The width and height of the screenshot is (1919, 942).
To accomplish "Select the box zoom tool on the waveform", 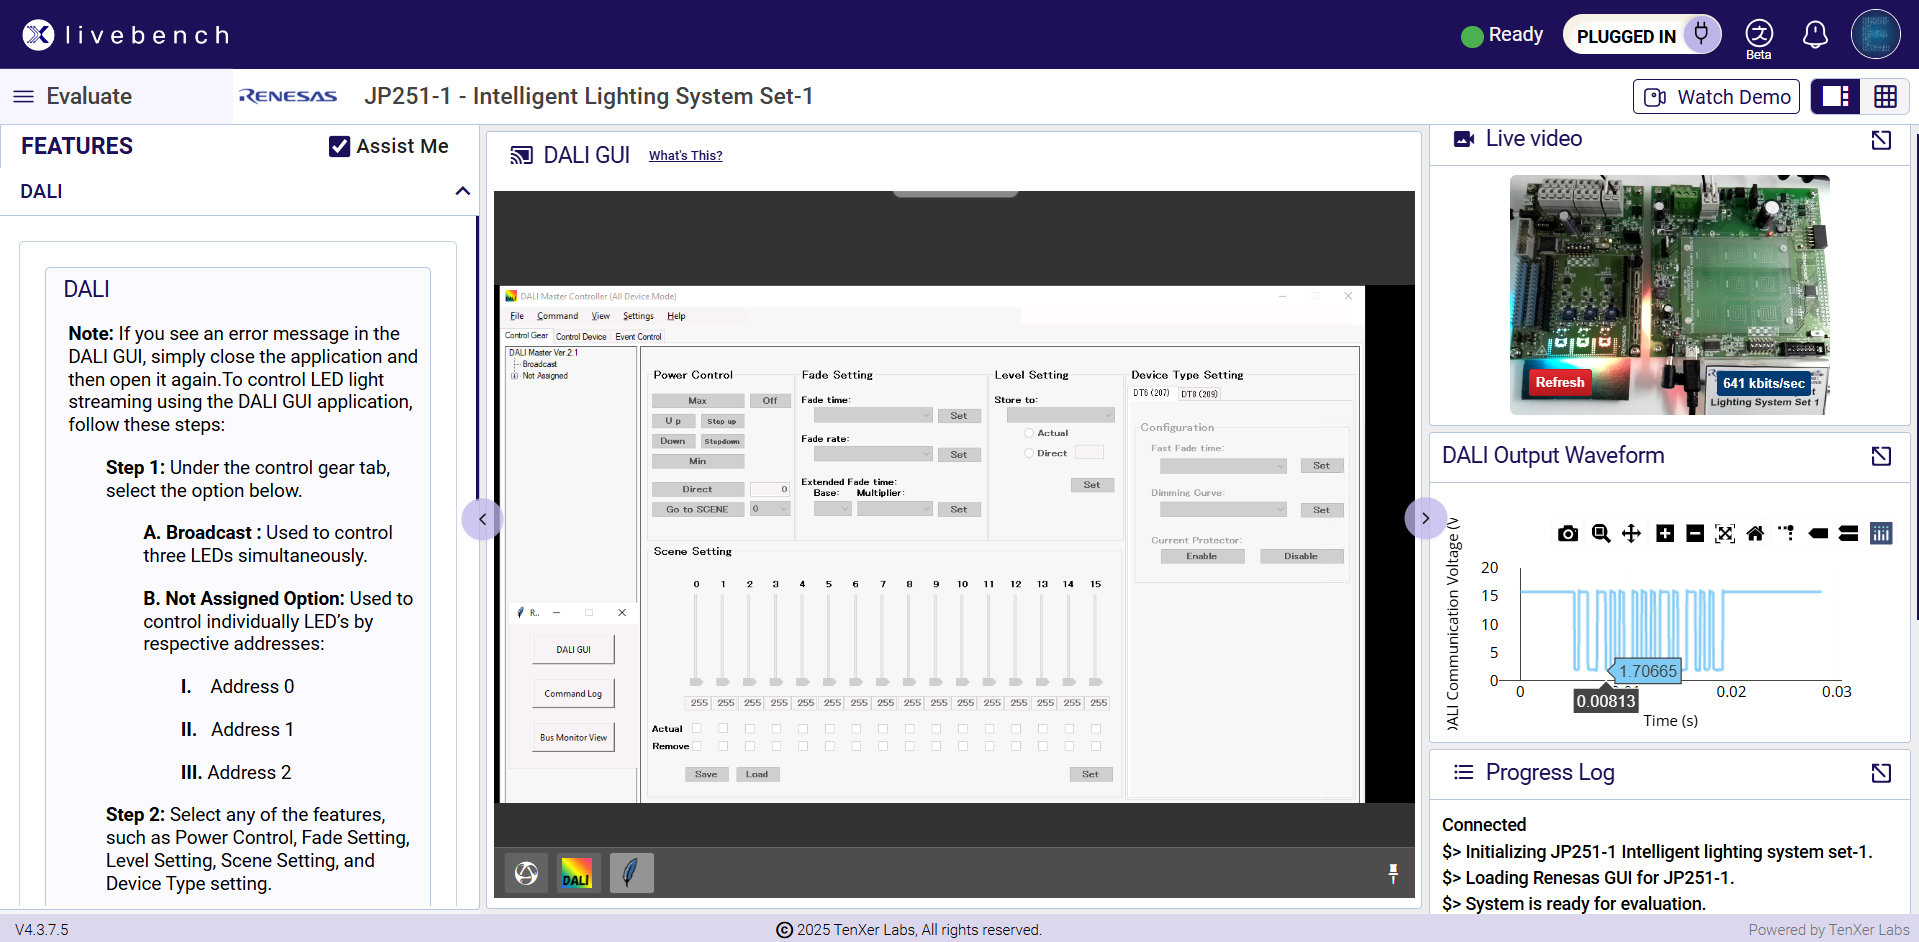I will 1601,534.
